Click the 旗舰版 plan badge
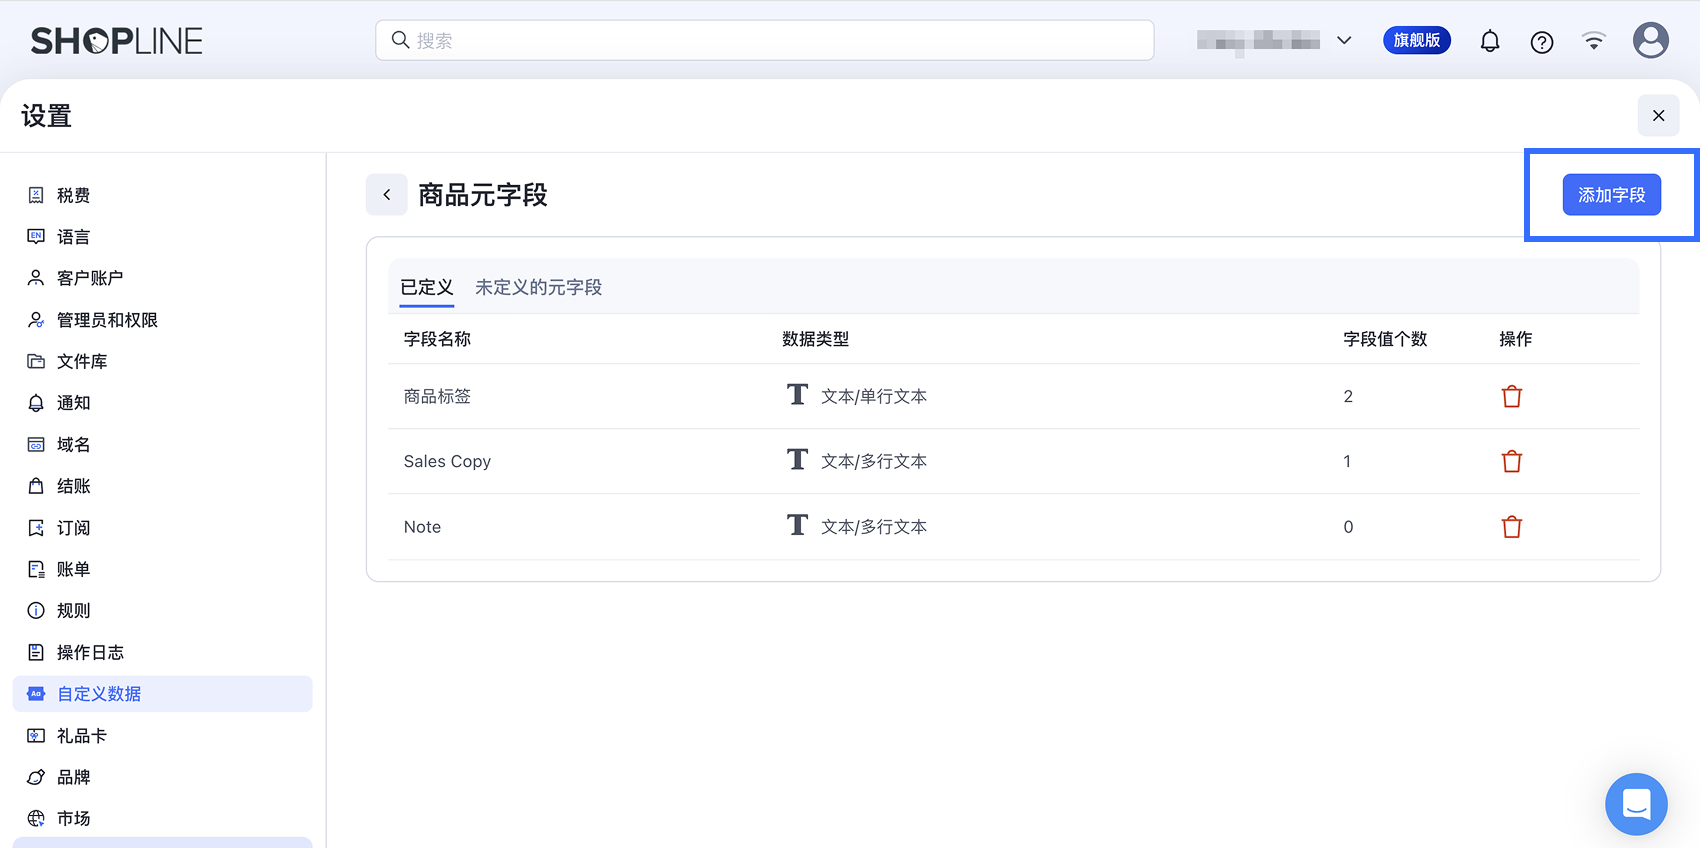 click(1417, 40)
